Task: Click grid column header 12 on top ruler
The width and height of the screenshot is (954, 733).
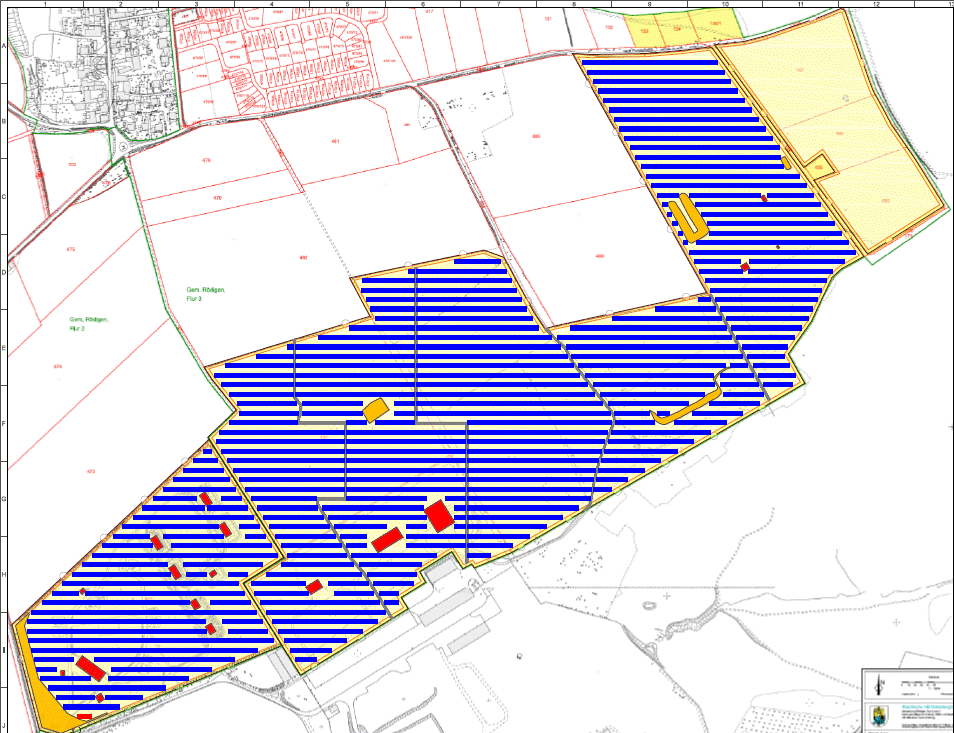Action: [875, 5]
